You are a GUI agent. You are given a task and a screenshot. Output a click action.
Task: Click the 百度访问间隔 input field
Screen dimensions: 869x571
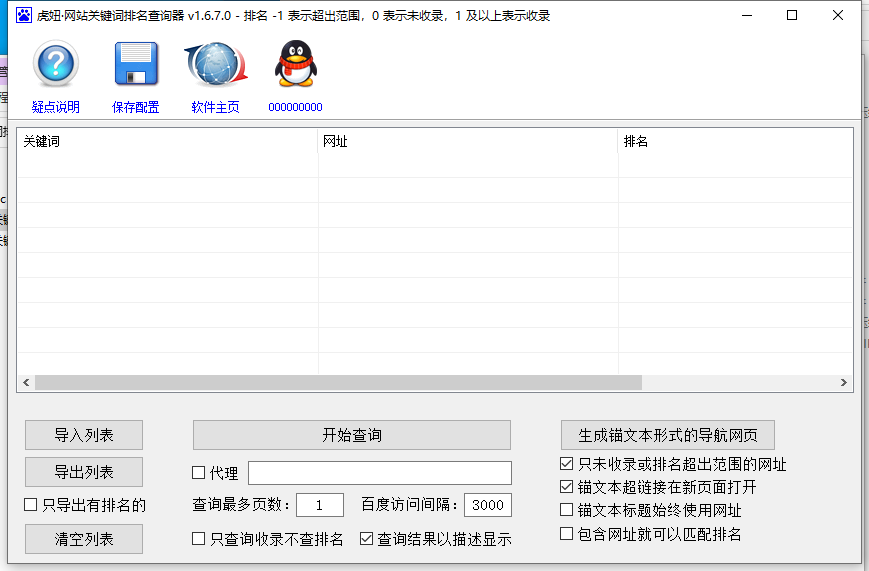click(x=488, y=505)
